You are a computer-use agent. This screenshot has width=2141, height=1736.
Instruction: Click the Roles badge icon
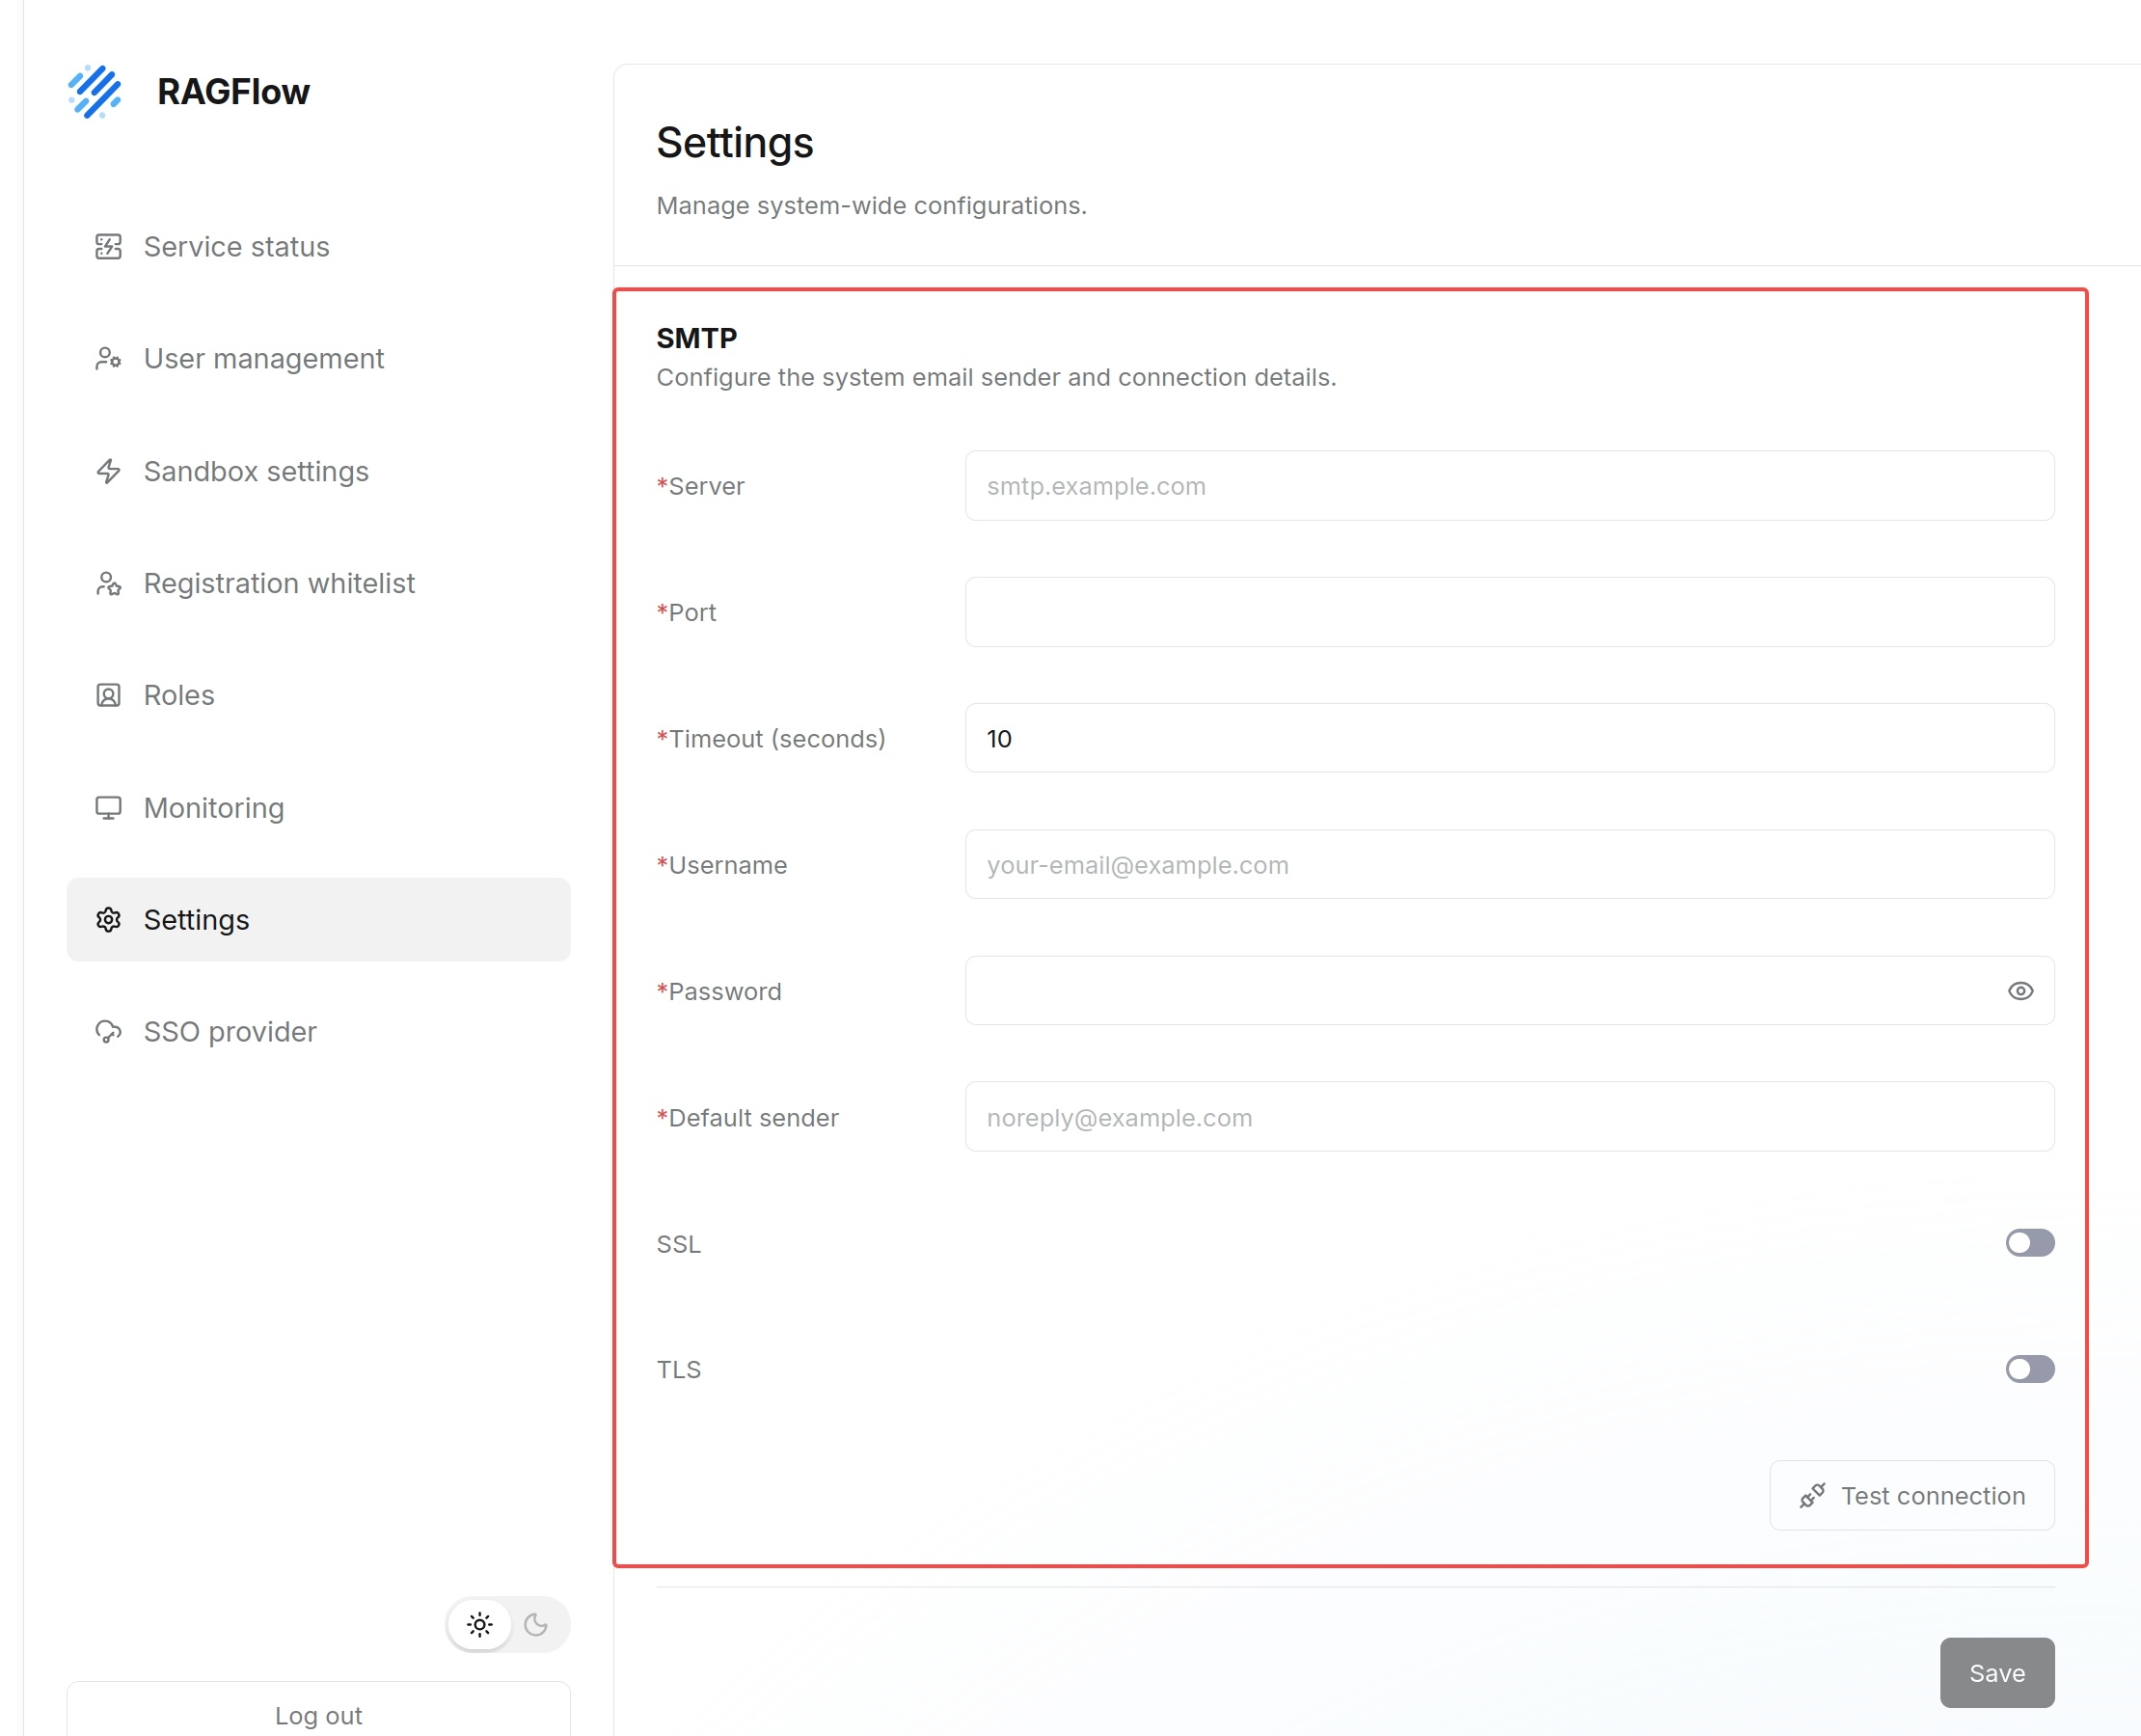108,695
